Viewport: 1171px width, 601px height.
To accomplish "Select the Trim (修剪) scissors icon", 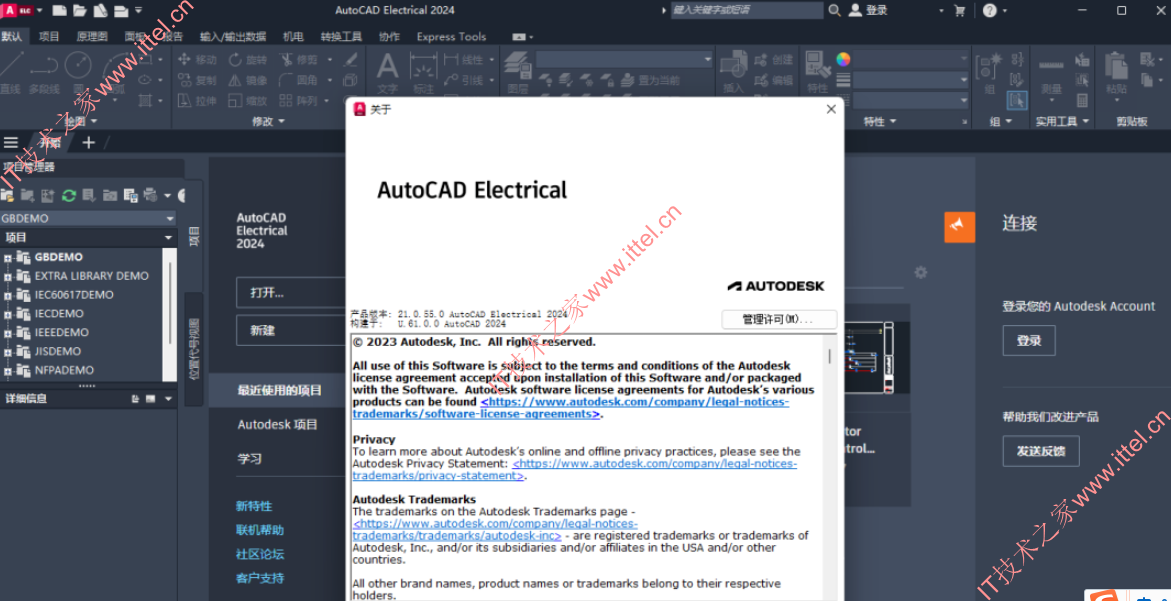I will (x=286, y=60).
